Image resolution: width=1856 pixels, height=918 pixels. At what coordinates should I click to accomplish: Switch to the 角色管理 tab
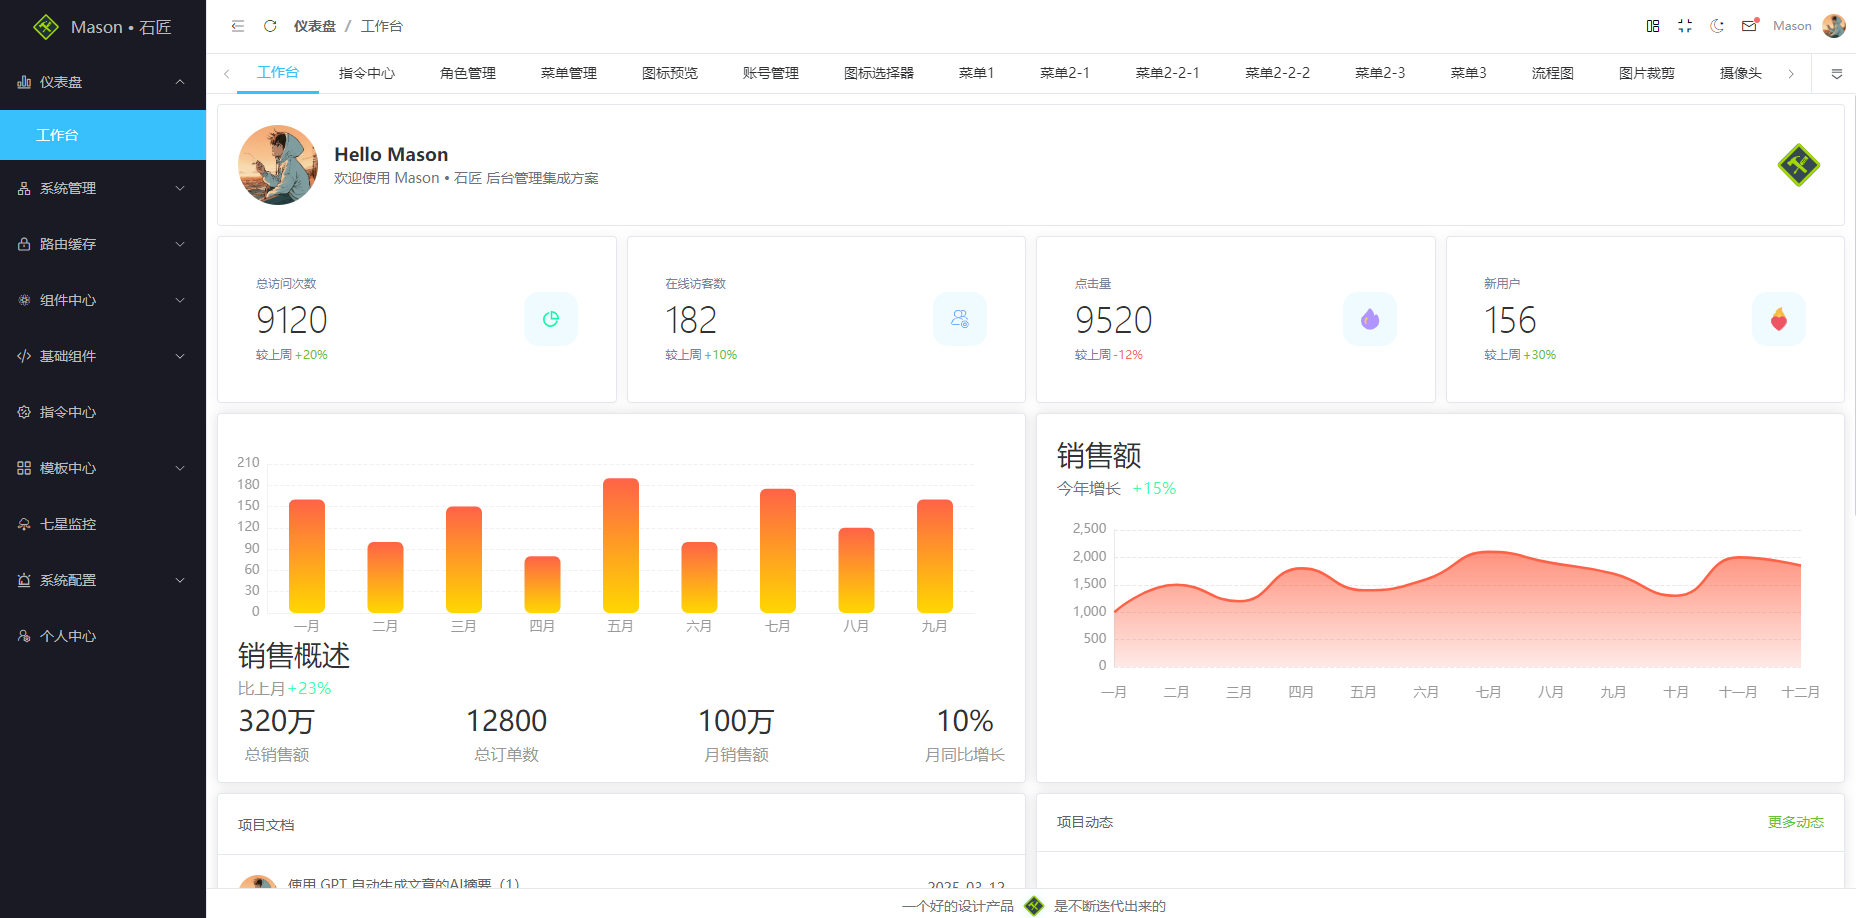pos(468,73)
